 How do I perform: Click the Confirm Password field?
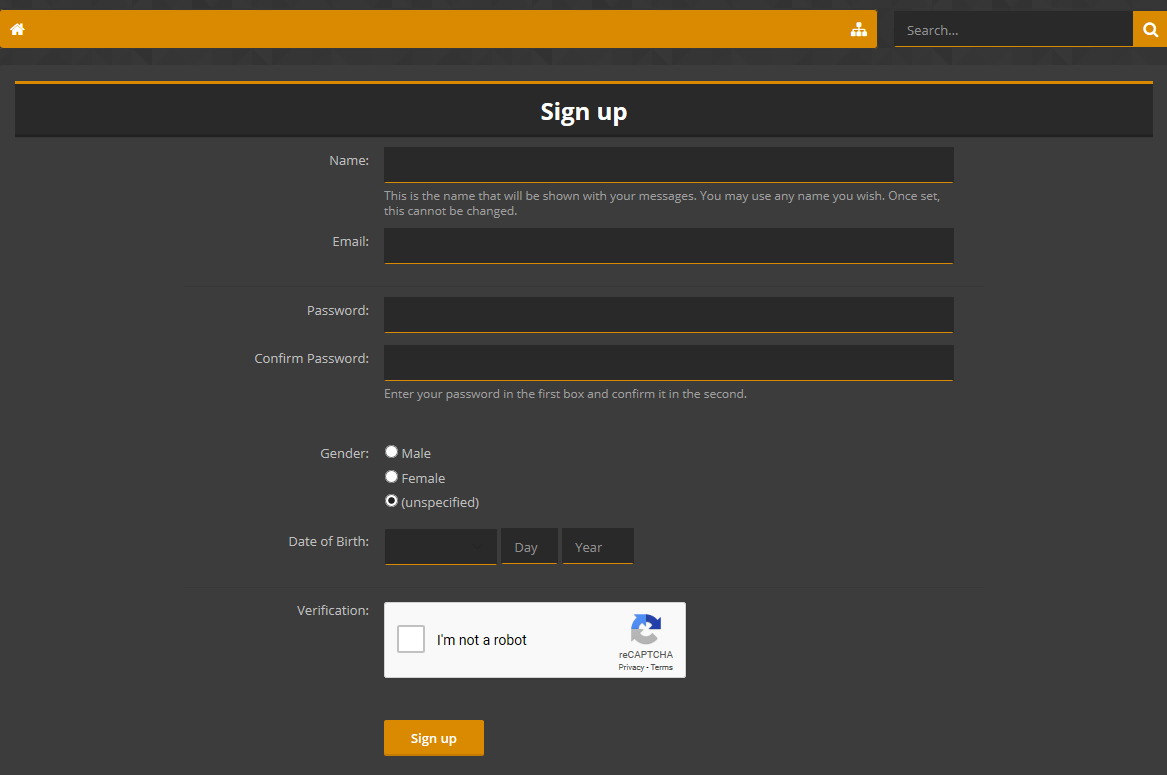coord(668,363)
